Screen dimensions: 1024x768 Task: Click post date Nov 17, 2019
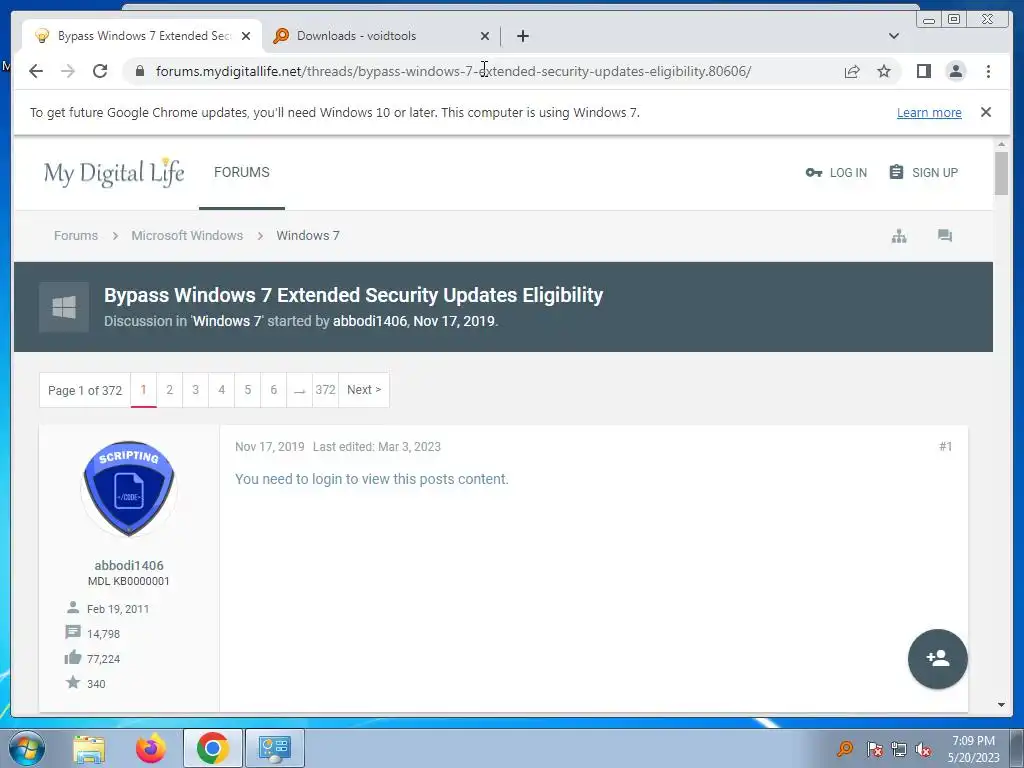(x=270, y=447)
